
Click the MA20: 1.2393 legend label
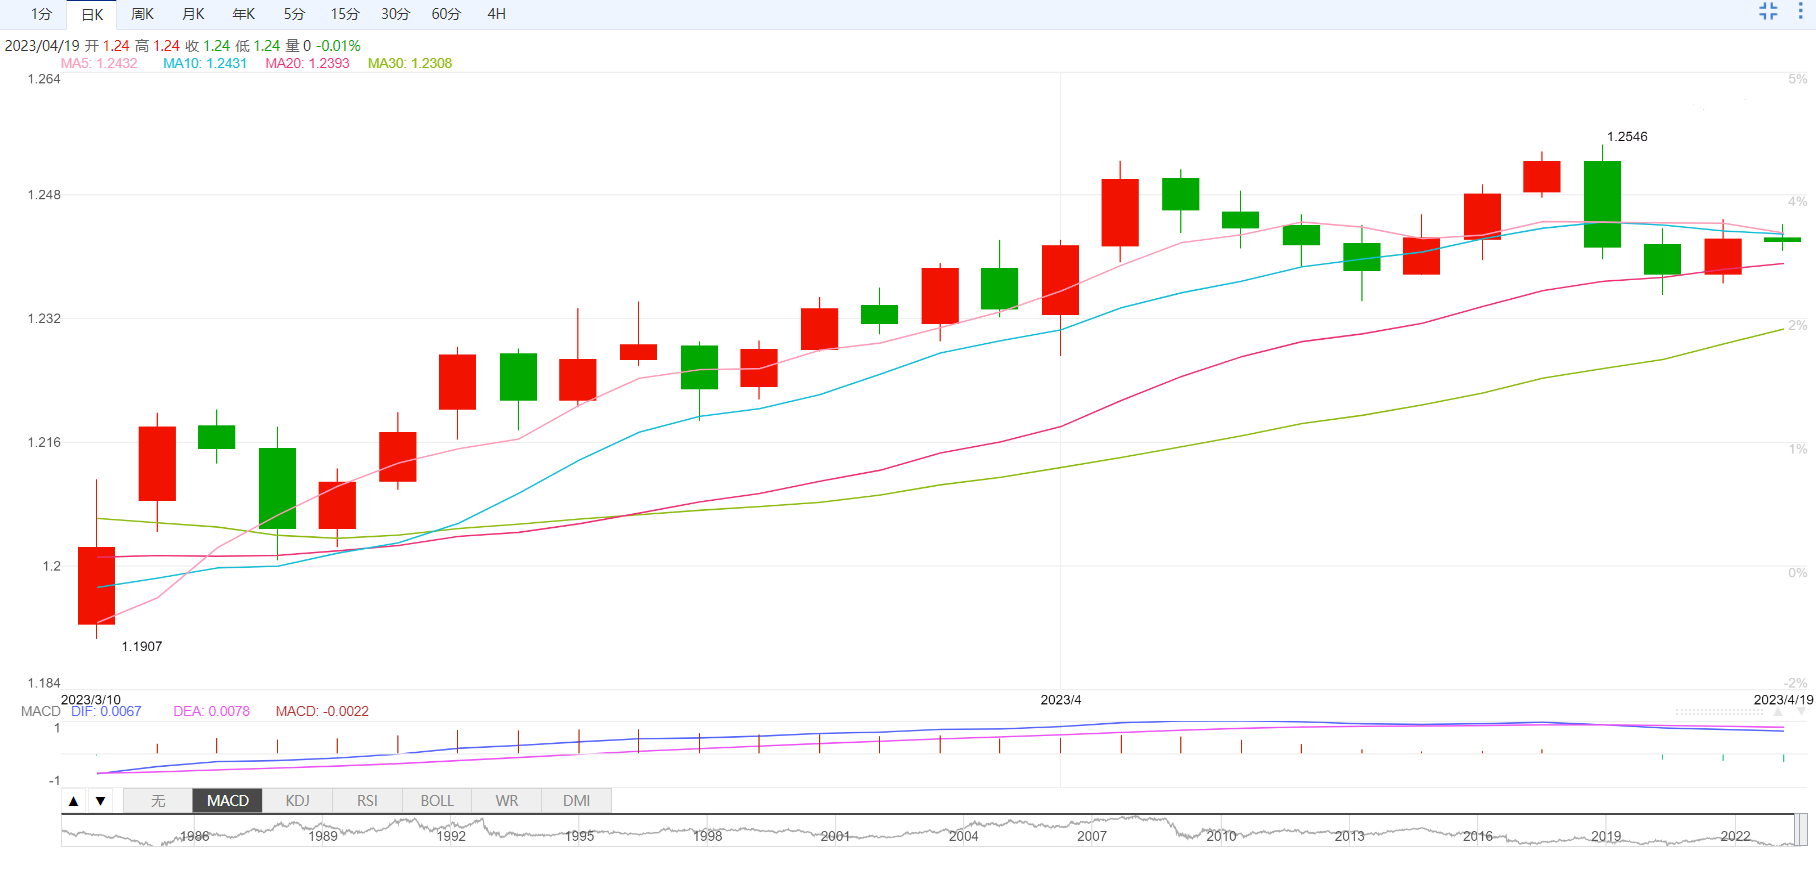[x=307, y=63]
